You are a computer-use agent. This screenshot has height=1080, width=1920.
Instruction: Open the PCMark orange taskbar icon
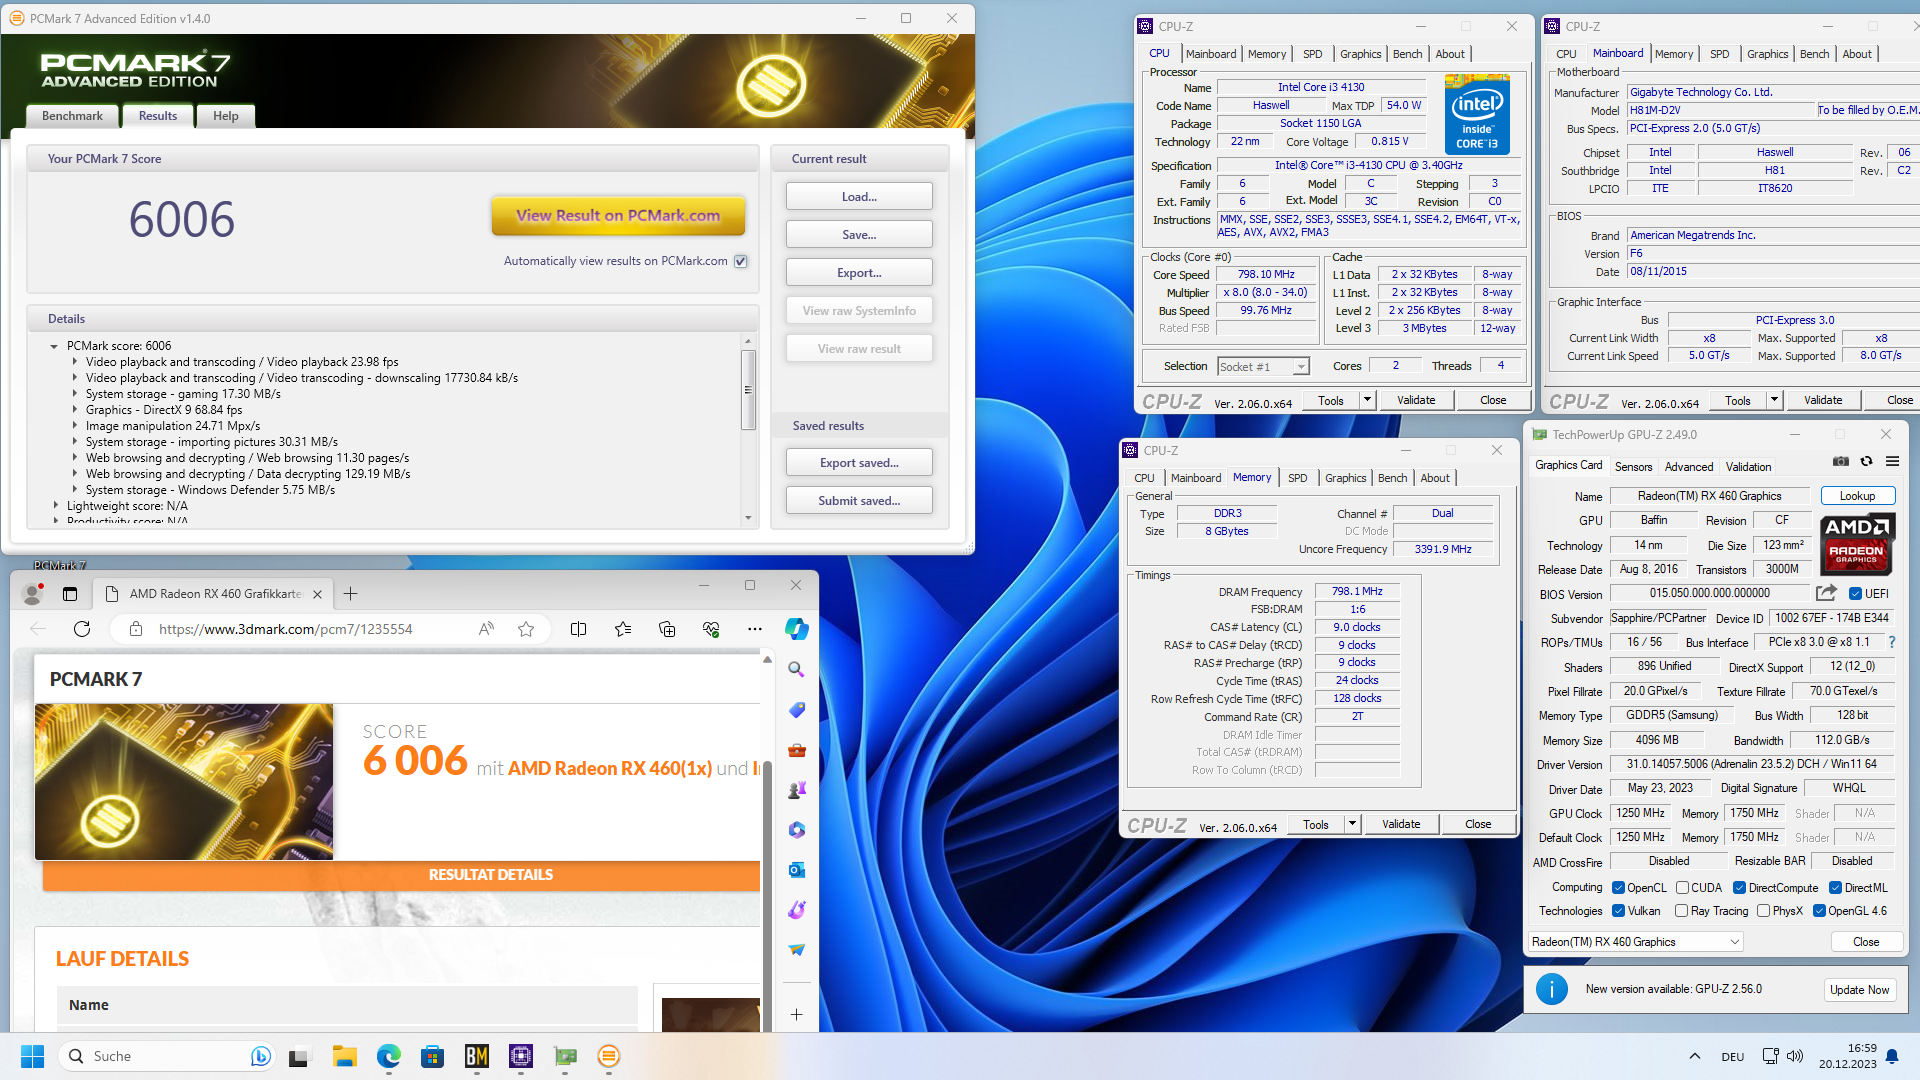[x=608, y=1056]
